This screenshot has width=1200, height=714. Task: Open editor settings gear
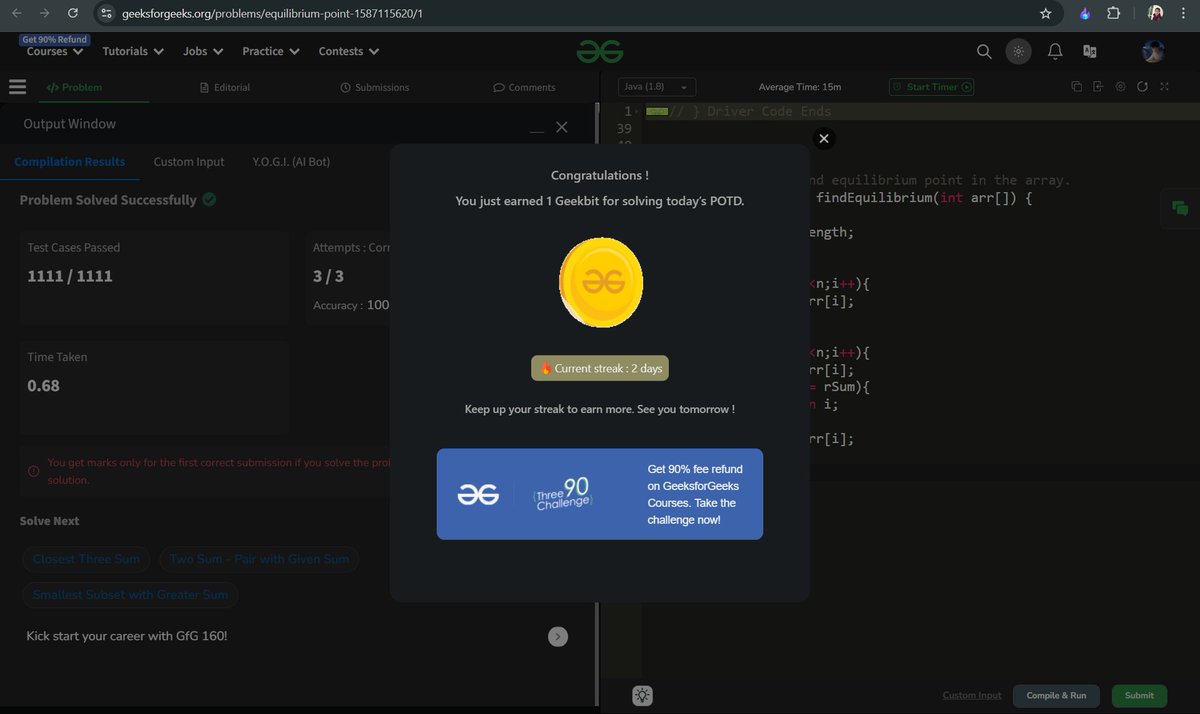coord(1120,87)
